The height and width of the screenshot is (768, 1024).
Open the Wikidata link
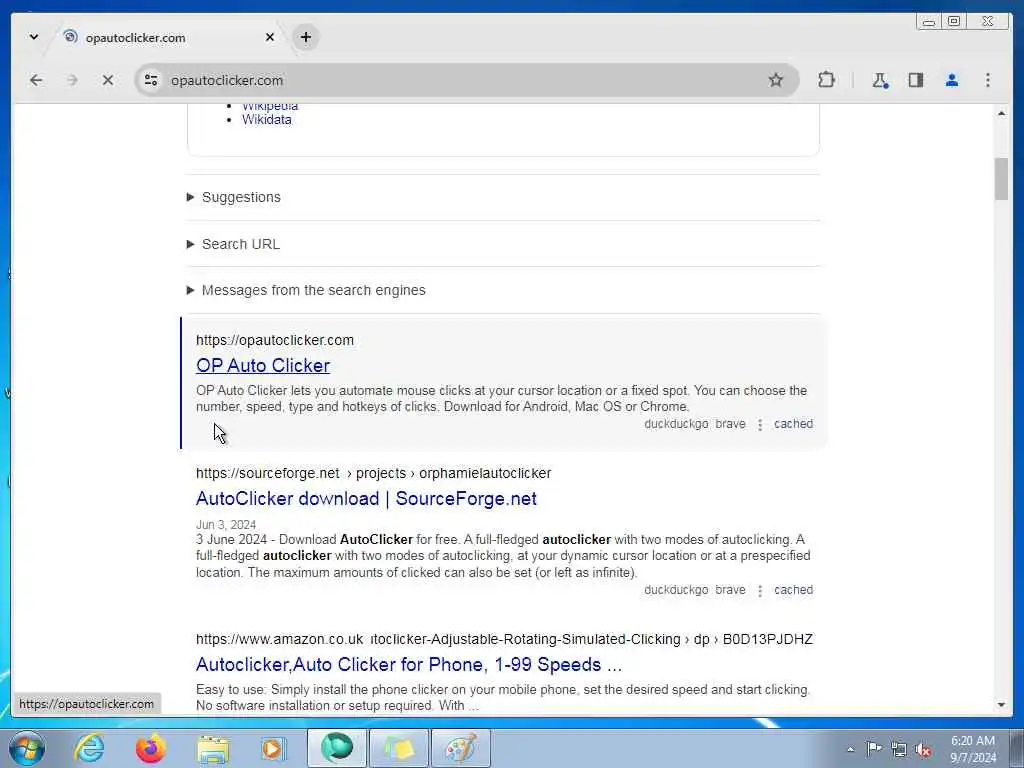pos(266,120)
